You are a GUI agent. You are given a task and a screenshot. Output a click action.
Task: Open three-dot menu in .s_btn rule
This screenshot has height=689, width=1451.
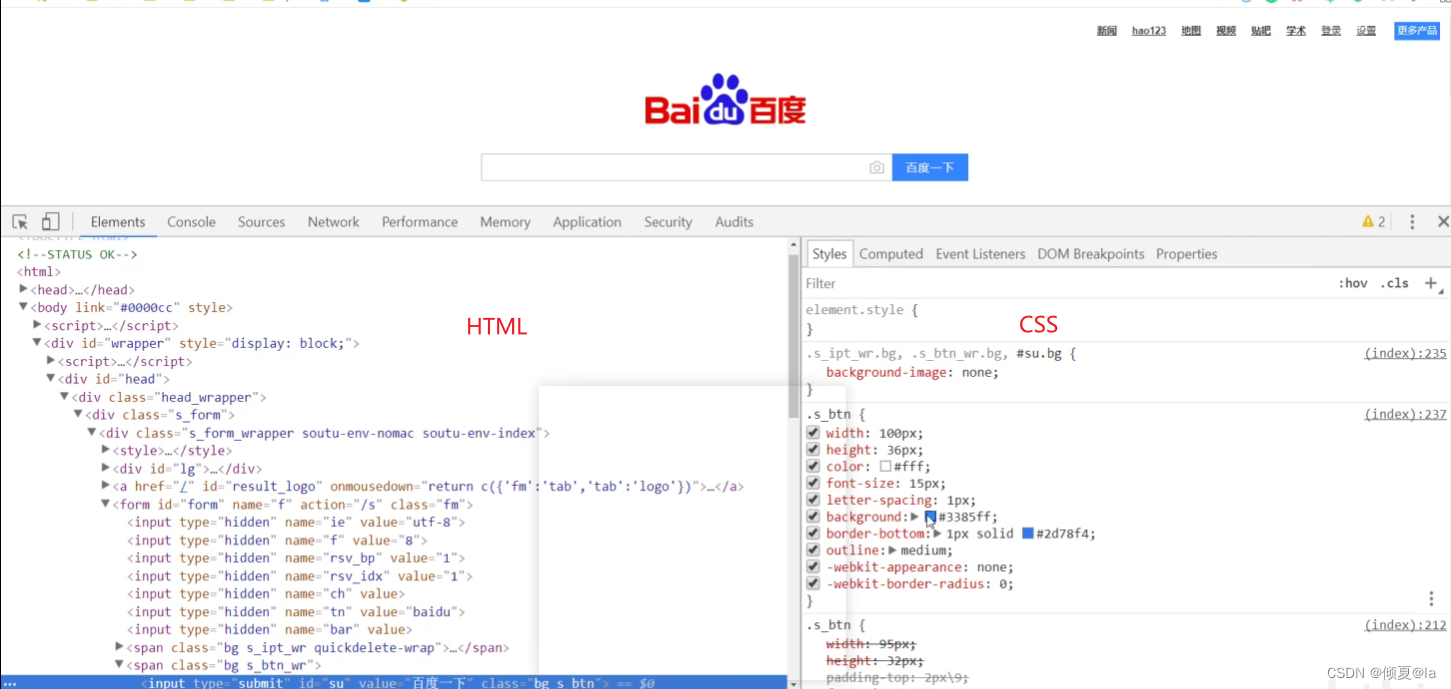click(x=1432, y=598)
